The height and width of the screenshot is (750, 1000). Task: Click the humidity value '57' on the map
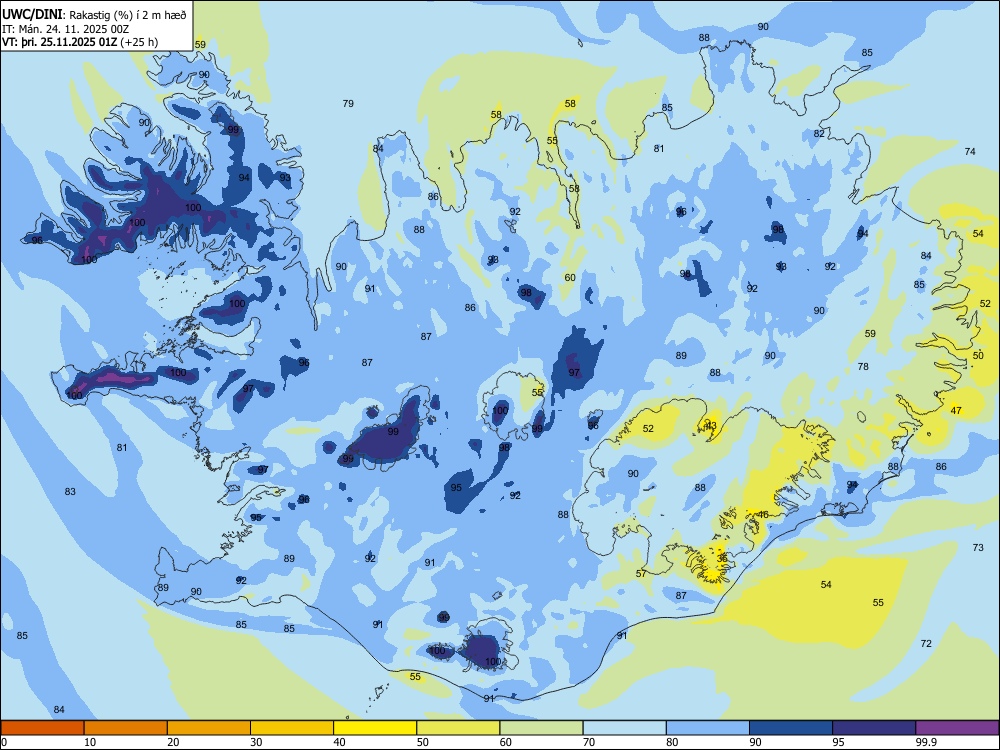coord(641,573)
